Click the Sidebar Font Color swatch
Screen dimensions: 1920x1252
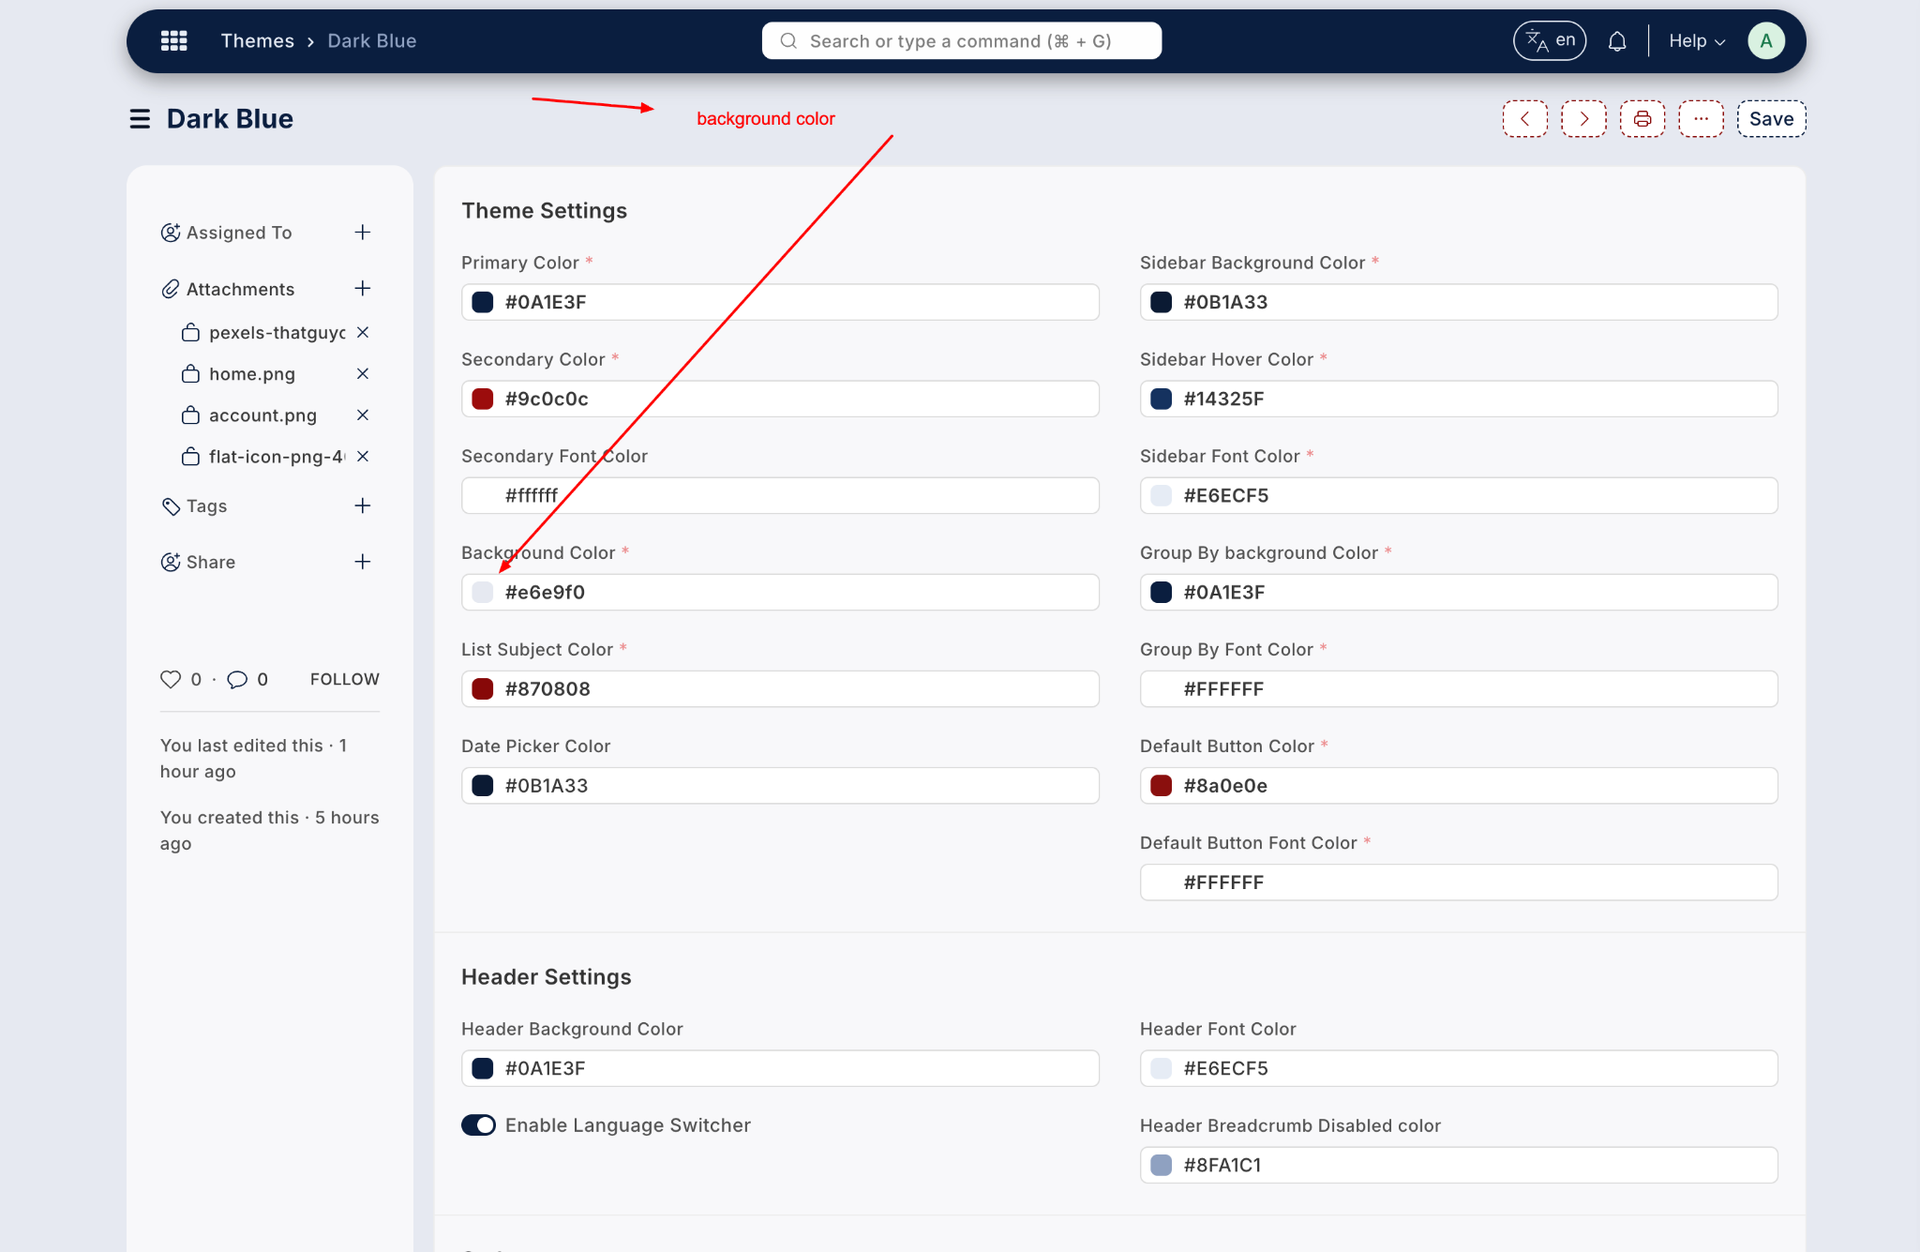[1161, 496]
